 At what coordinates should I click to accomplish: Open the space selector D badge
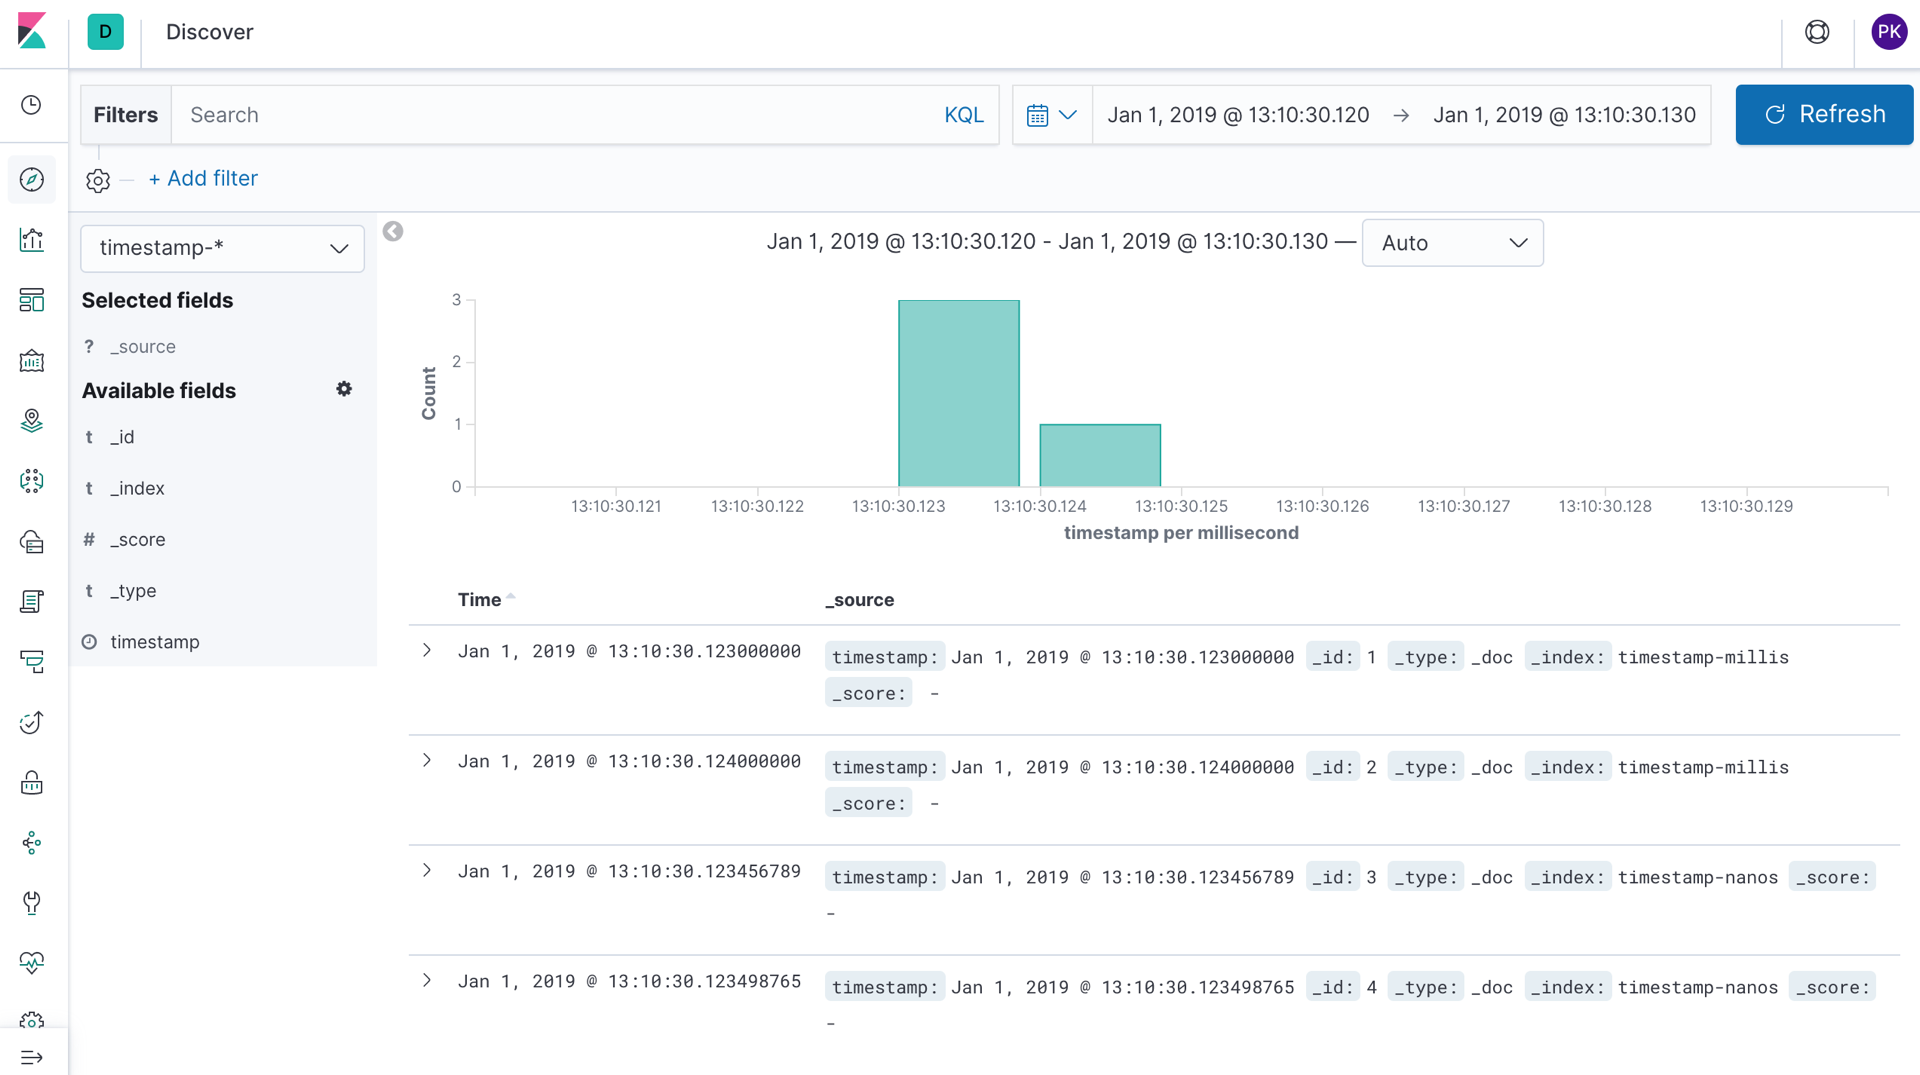pyautogui.click(x=105, y=32)
